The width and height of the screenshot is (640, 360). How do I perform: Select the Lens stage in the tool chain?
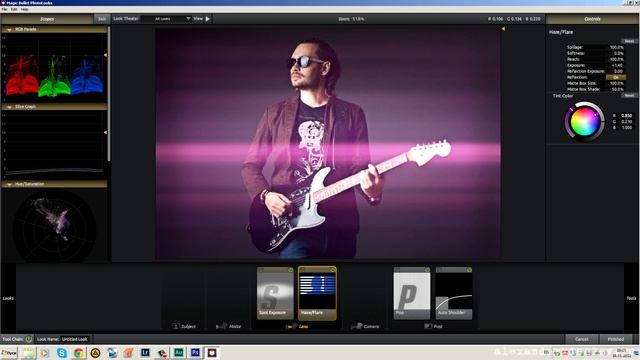click(x=297, y=326)
